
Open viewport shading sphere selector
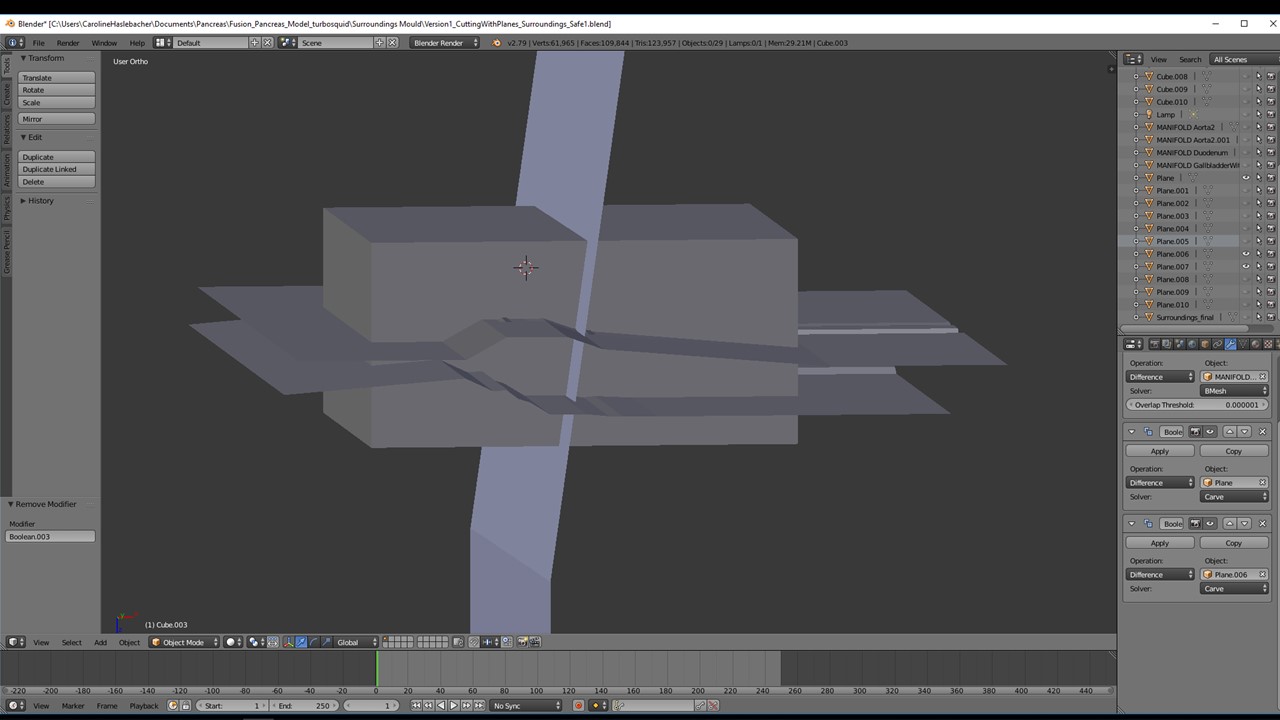point(233,642)
